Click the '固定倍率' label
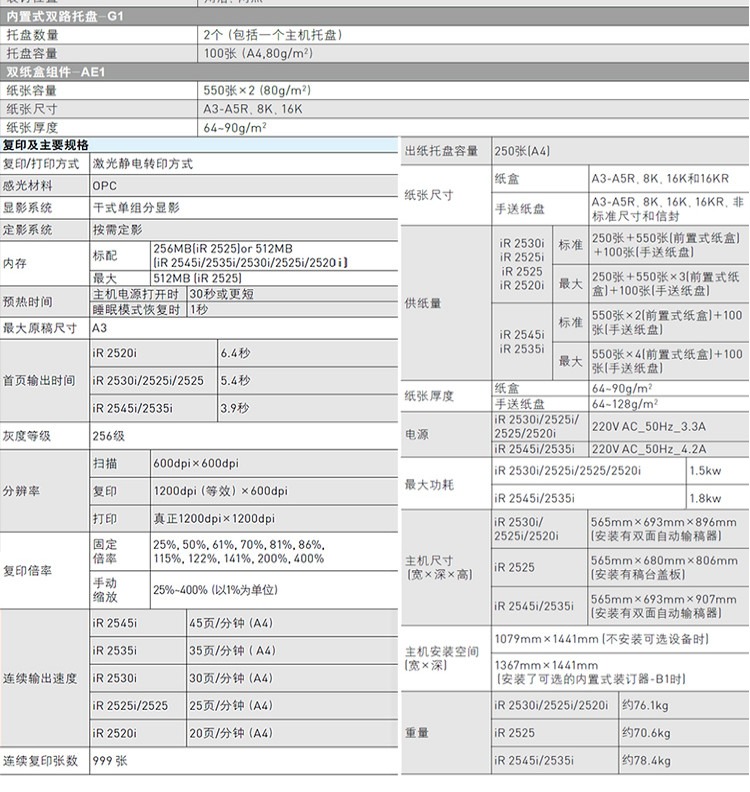The image size is (750, 792). pos(105,552)
